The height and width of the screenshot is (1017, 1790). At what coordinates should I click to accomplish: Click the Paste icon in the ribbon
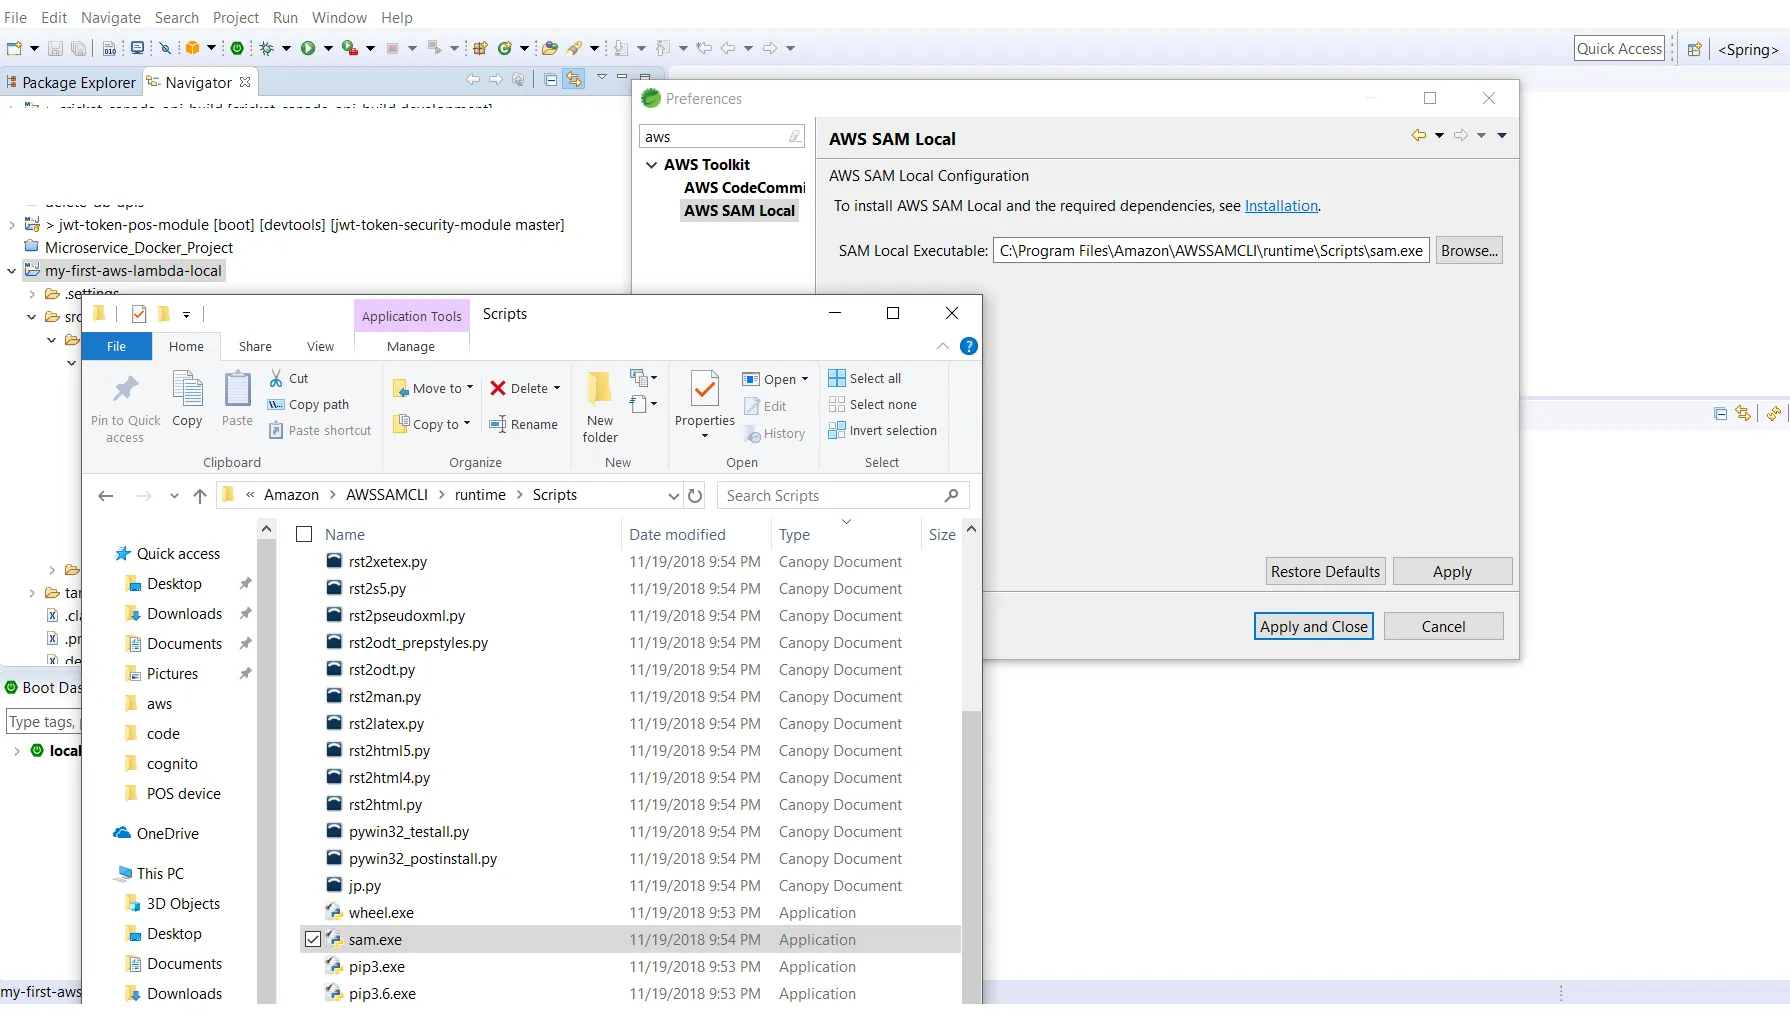(237, 389)
